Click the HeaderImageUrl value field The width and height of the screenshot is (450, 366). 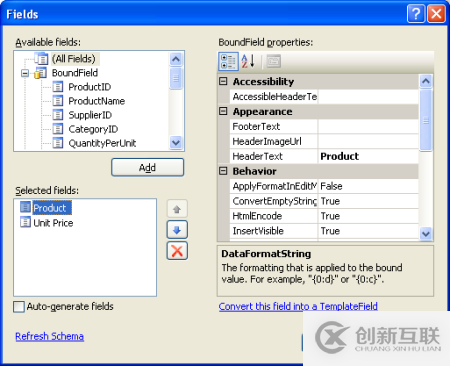click(x=368, y=141)
